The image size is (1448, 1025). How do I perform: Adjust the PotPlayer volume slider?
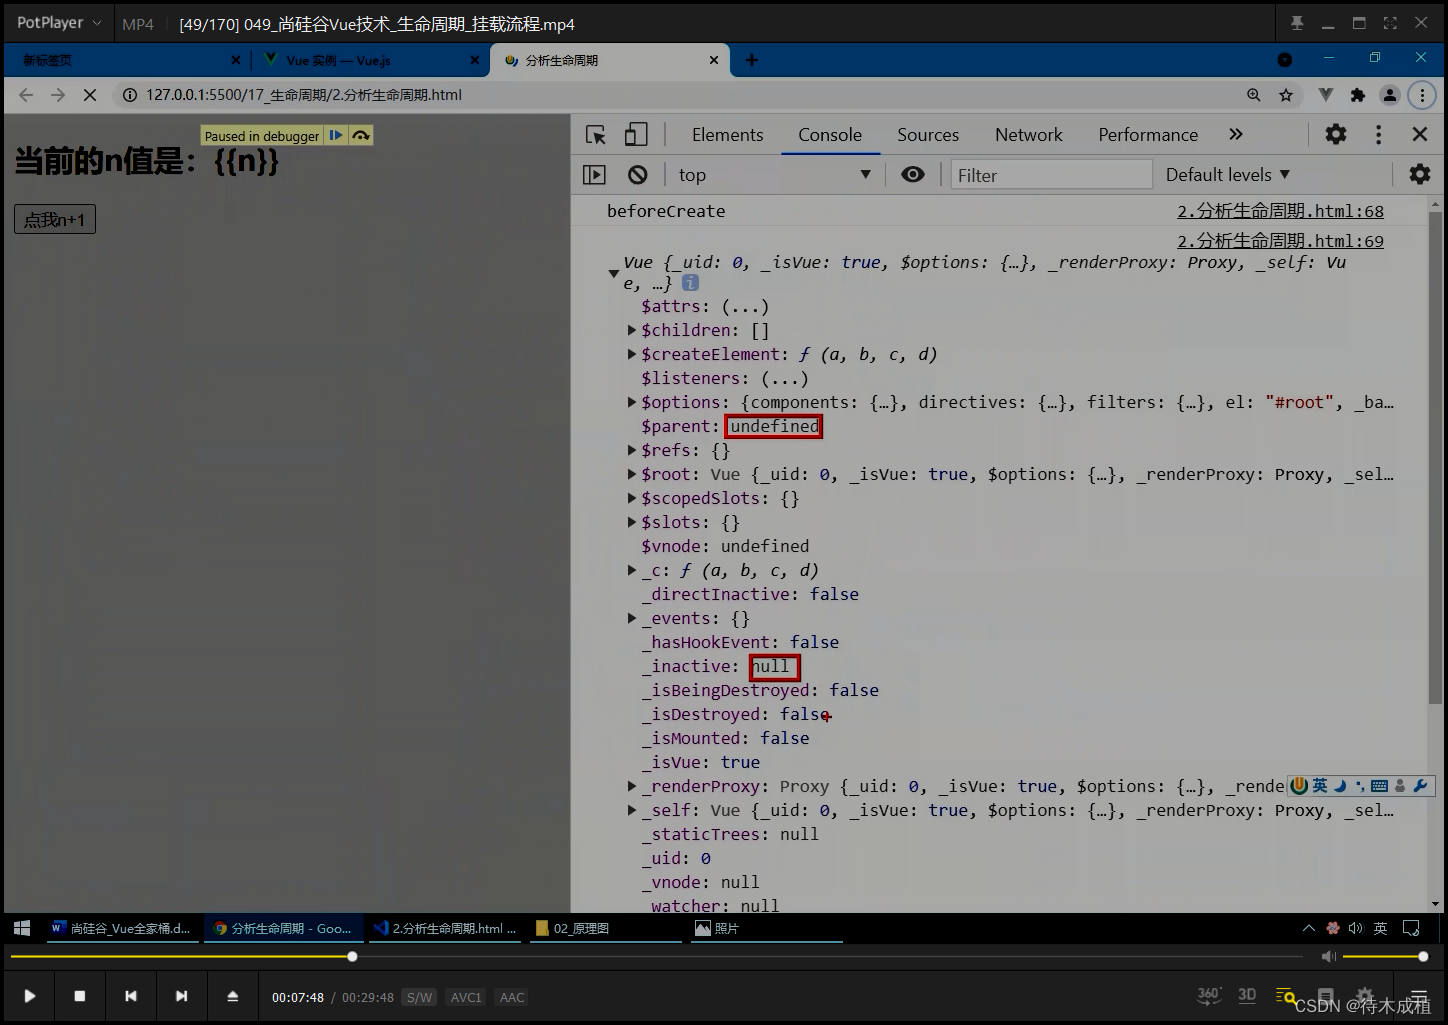click(x=1383, y=957)
